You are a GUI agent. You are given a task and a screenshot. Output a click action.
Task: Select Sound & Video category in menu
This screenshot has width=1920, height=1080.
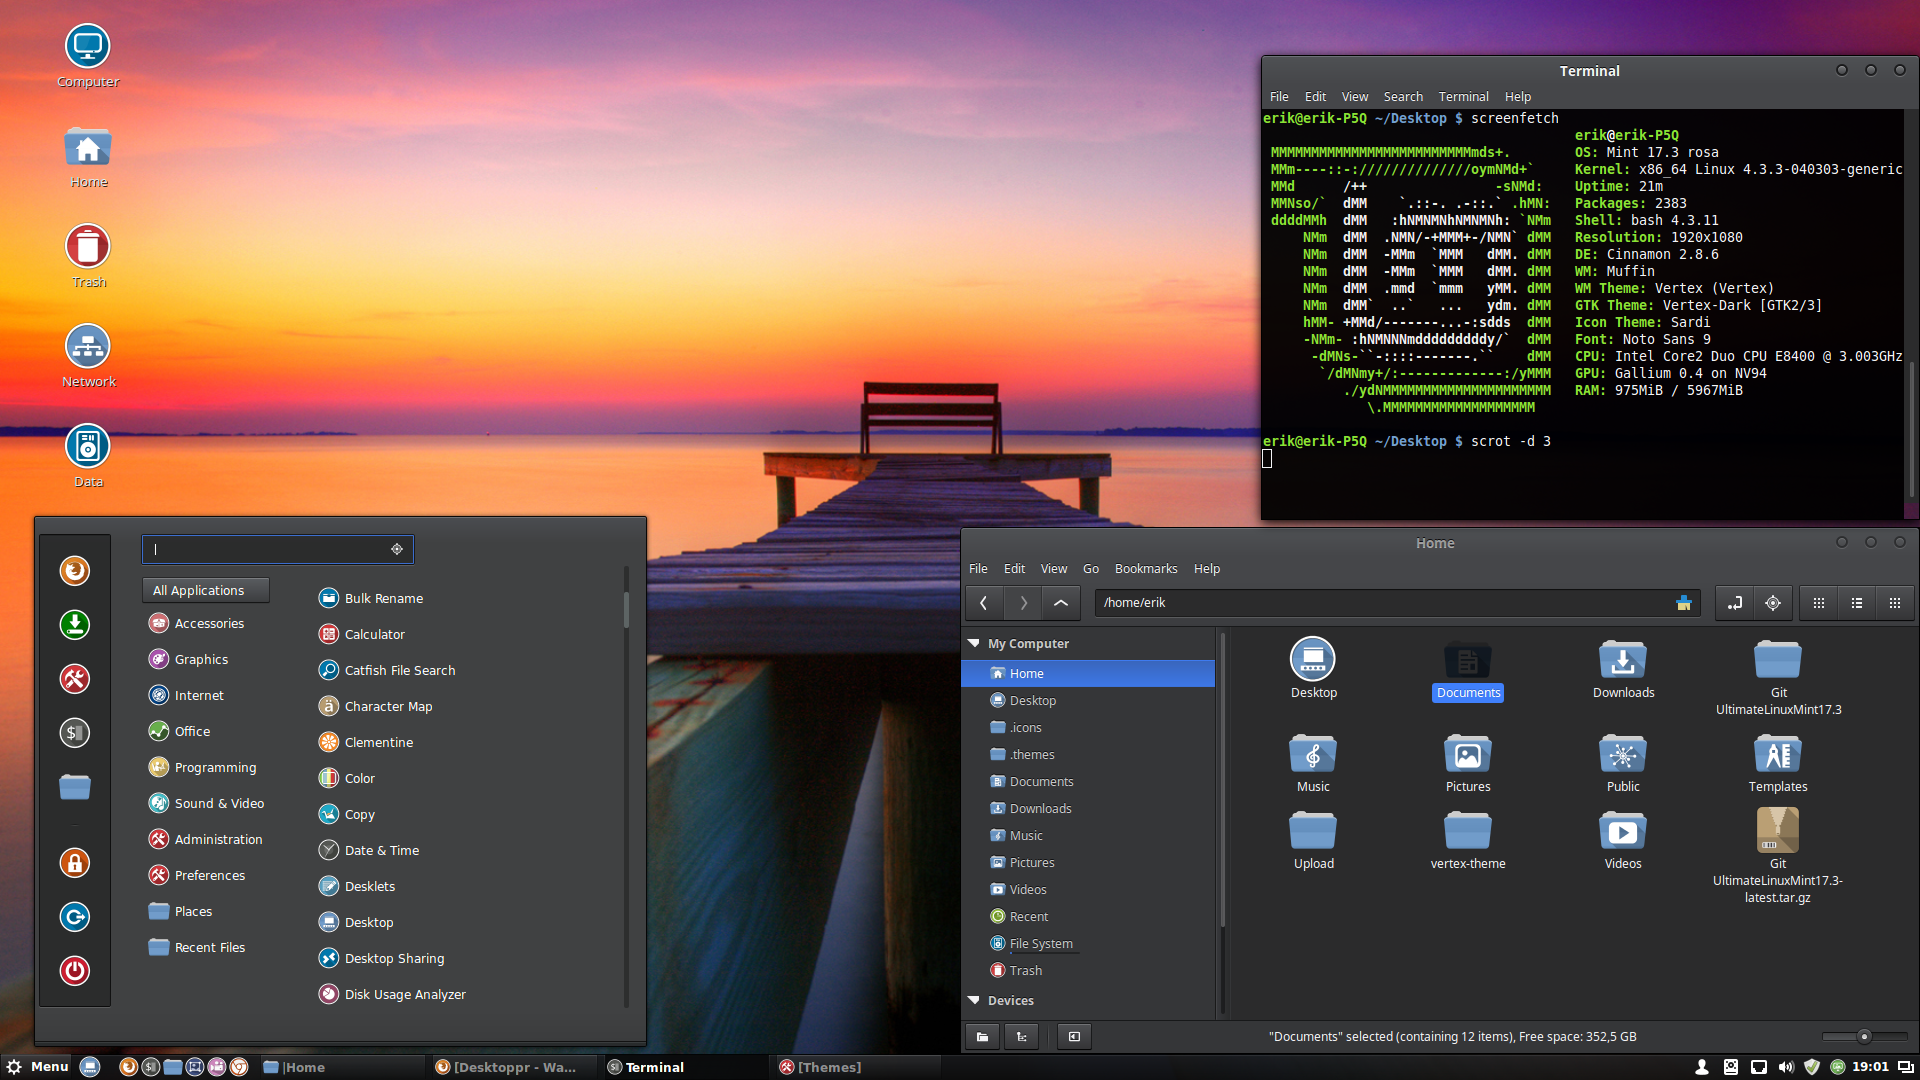[x=219, y=802]
